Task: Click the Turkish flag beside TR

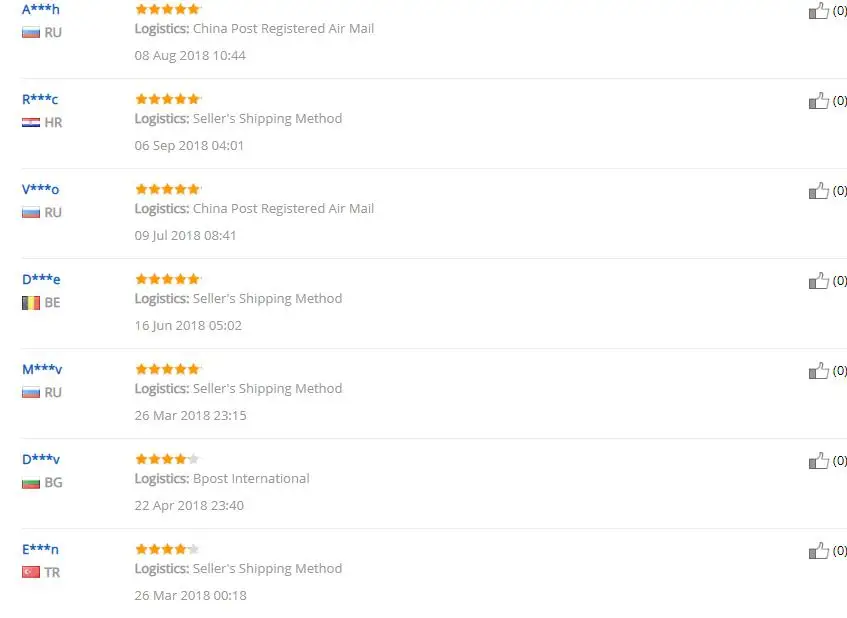Action: pos(31,572)
